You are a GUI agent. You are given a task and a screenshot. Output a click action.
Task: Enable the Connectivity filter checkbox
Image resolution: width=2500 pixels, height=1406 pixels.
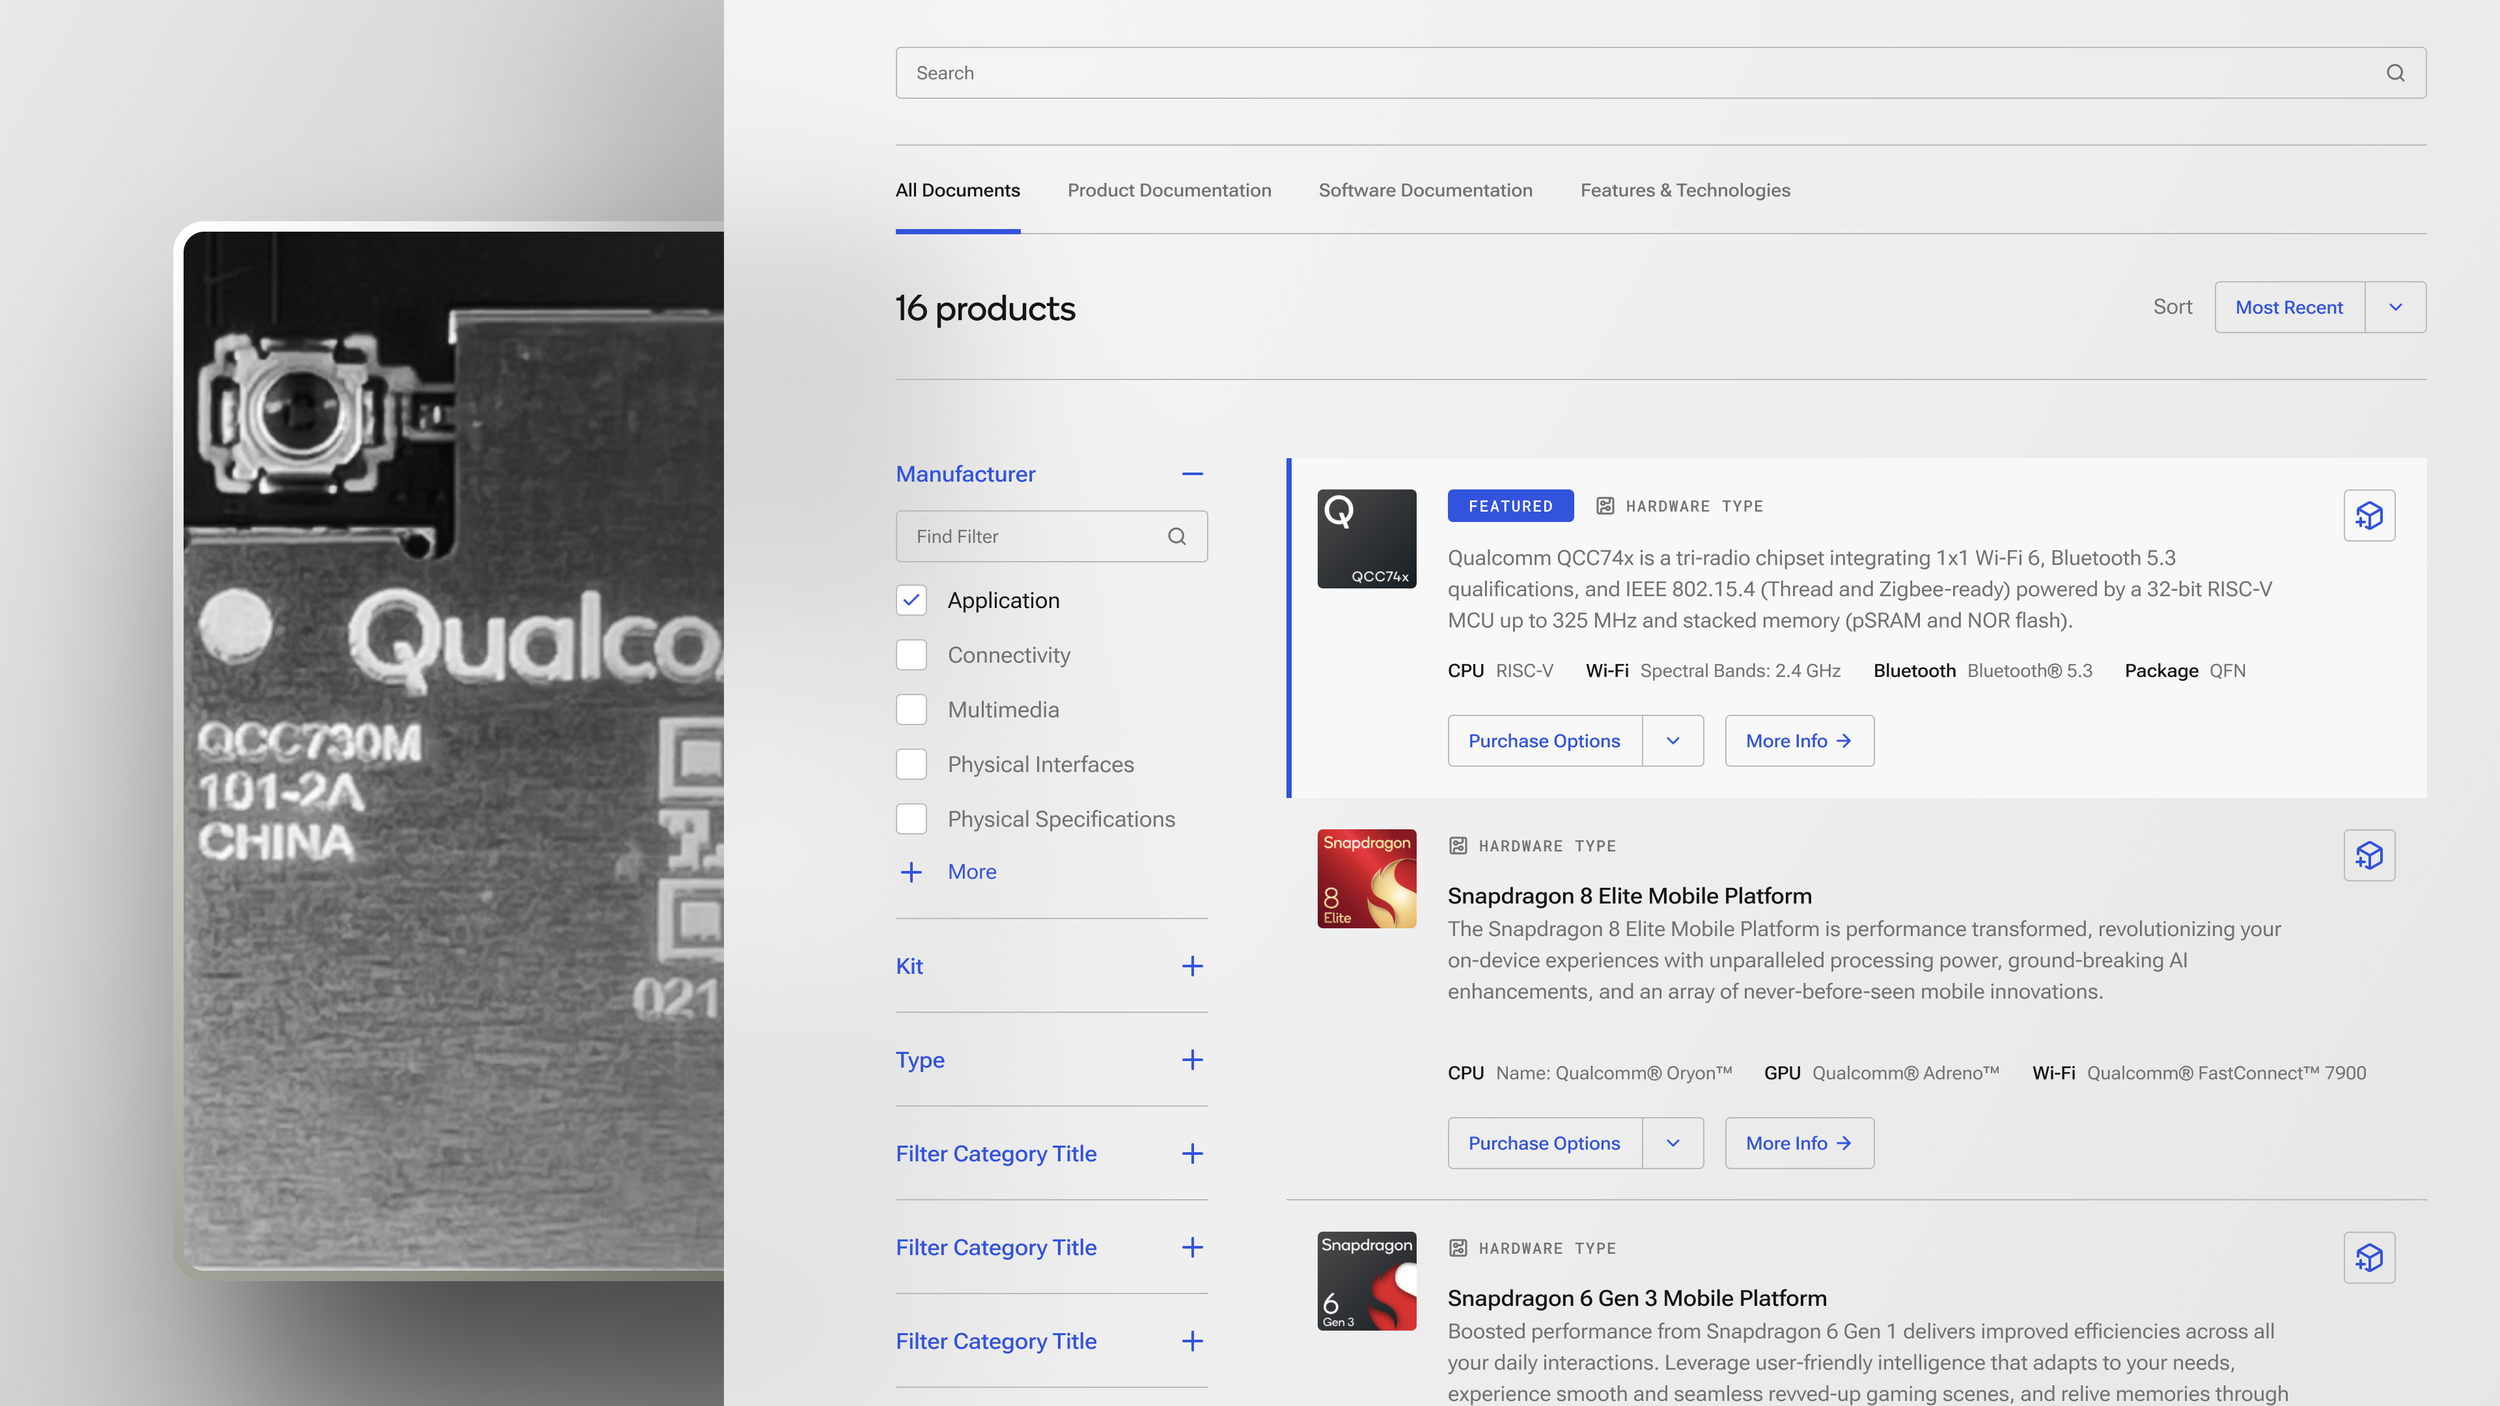coord(911,655)
